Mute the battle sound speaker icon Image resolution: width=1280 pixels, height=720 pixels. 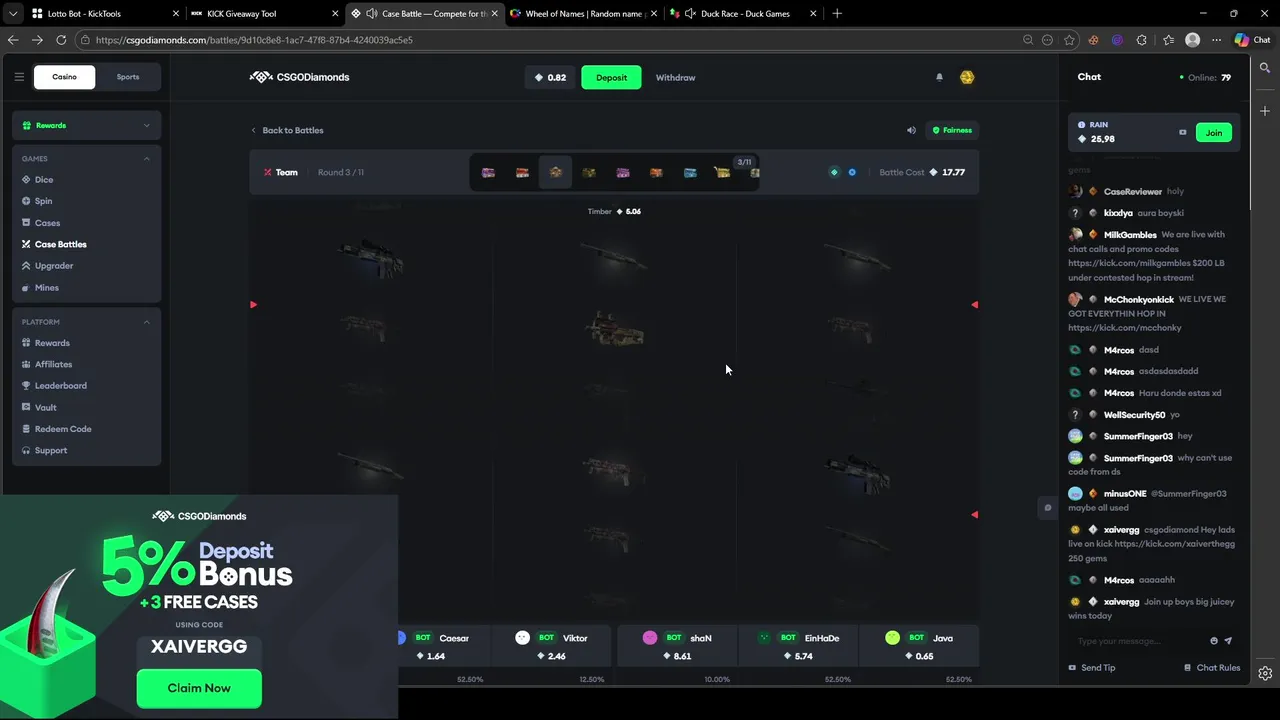pyautogui.click(x=911, y=130)
